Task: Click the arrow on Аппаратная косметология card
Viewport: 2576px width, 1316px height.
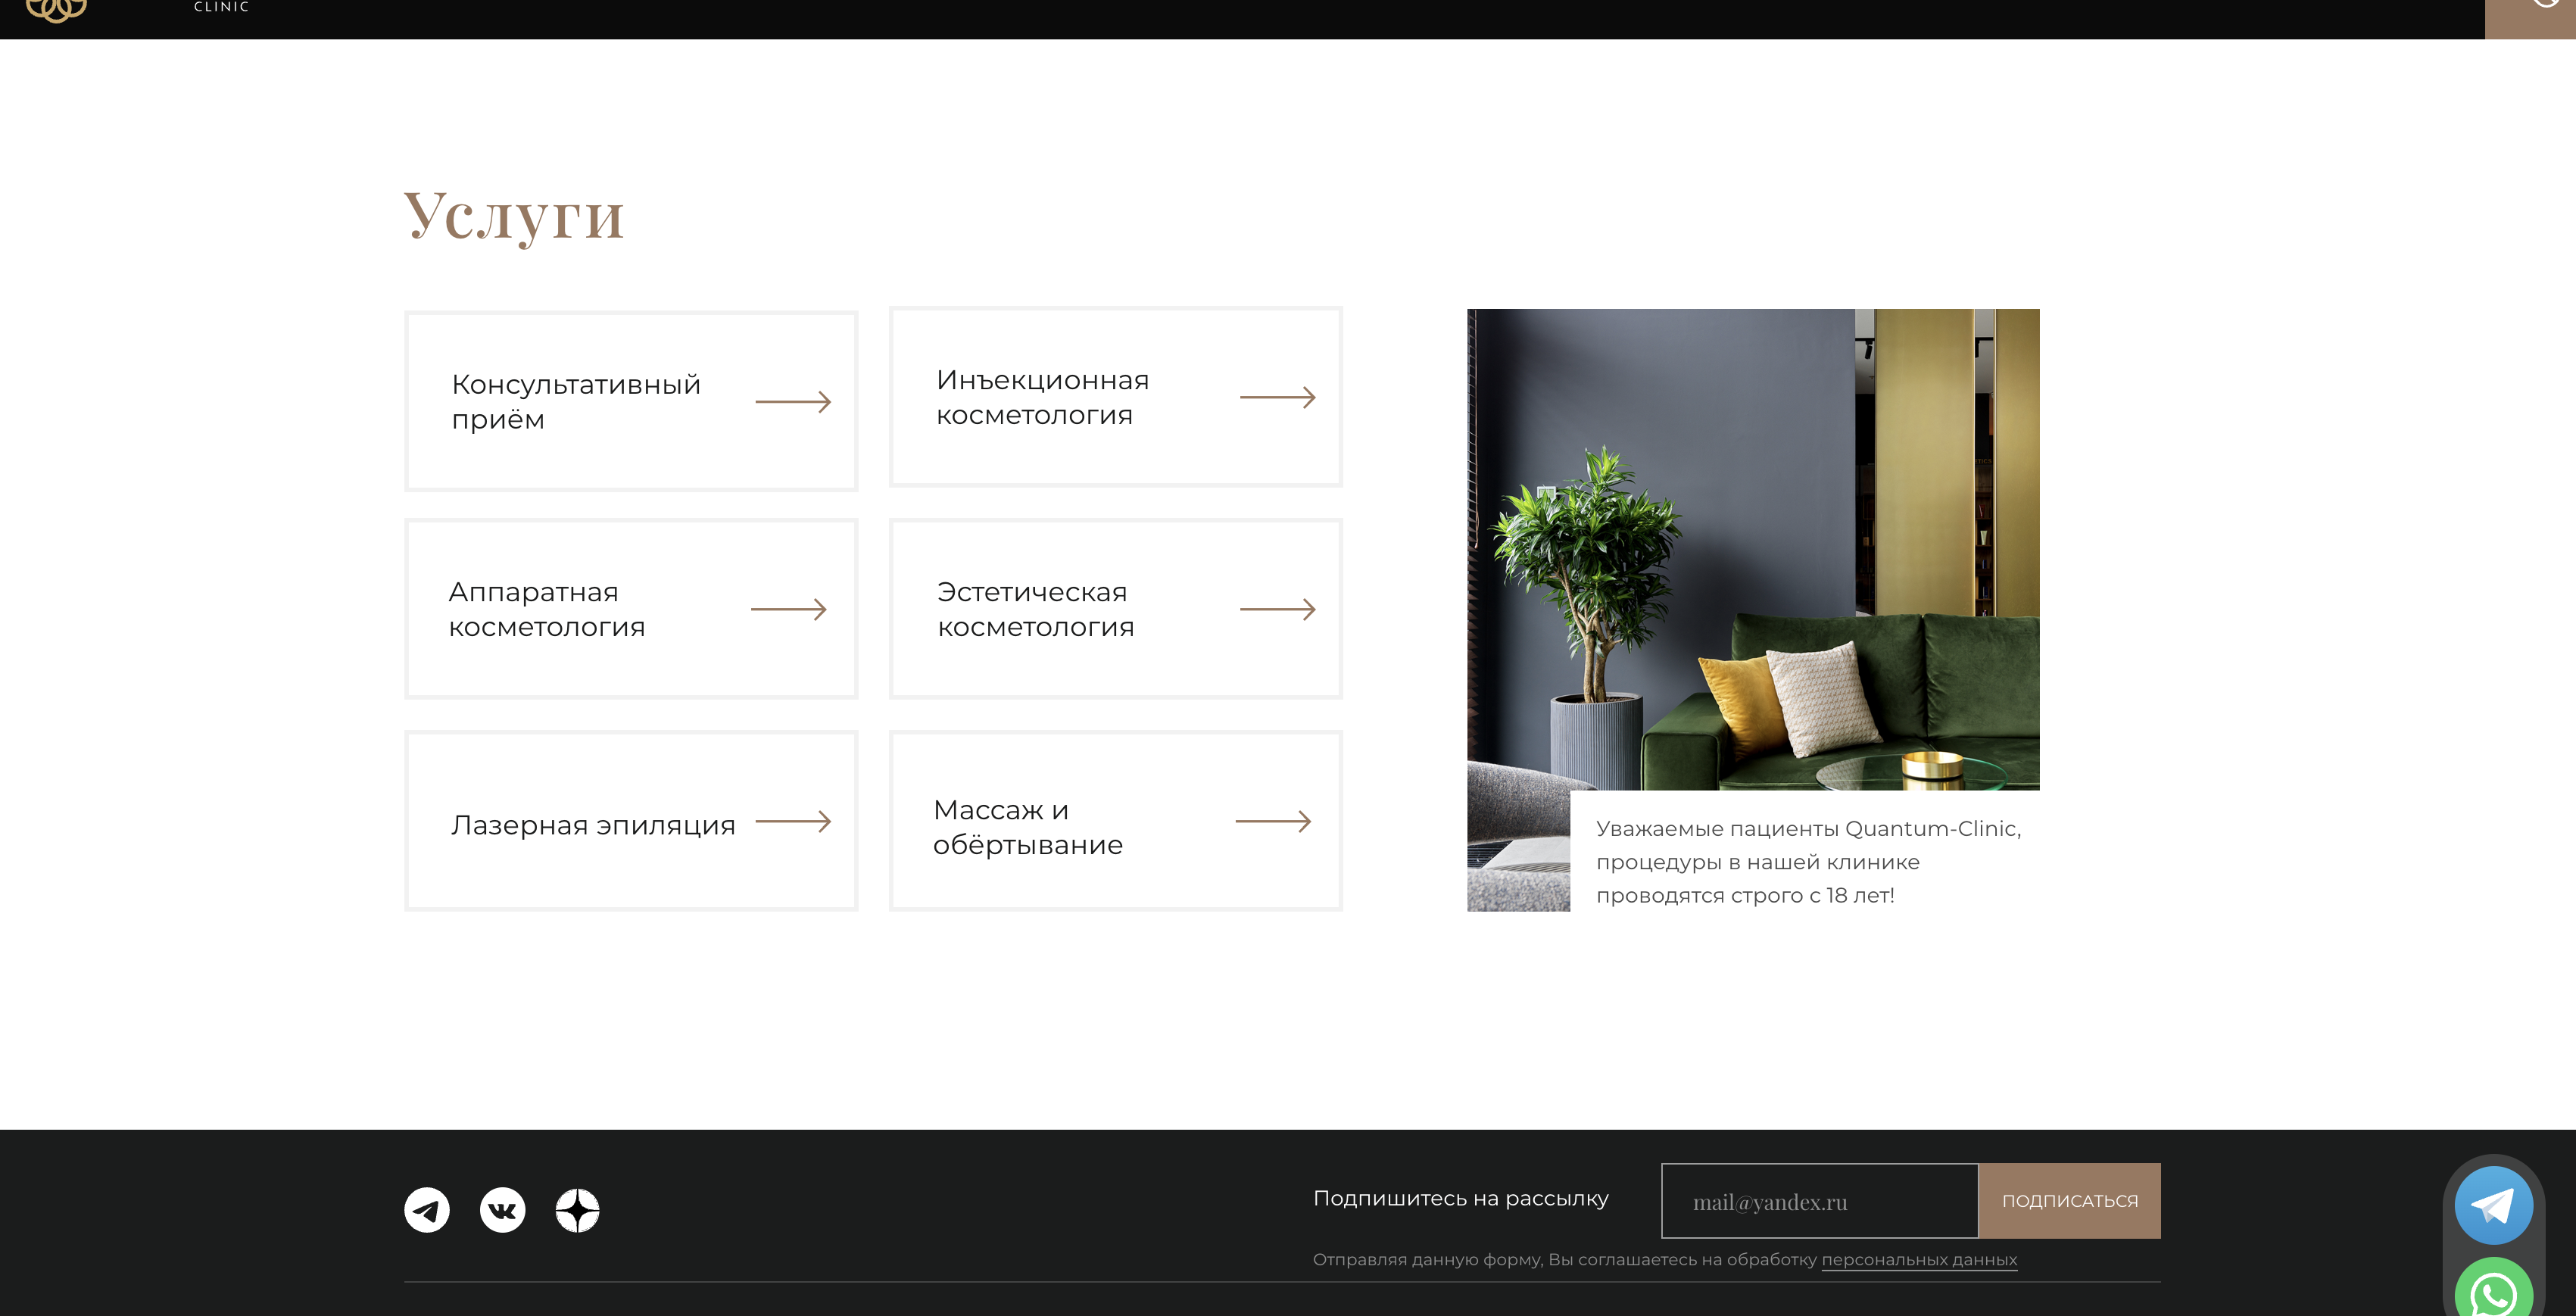Action: tap(789, 609)
